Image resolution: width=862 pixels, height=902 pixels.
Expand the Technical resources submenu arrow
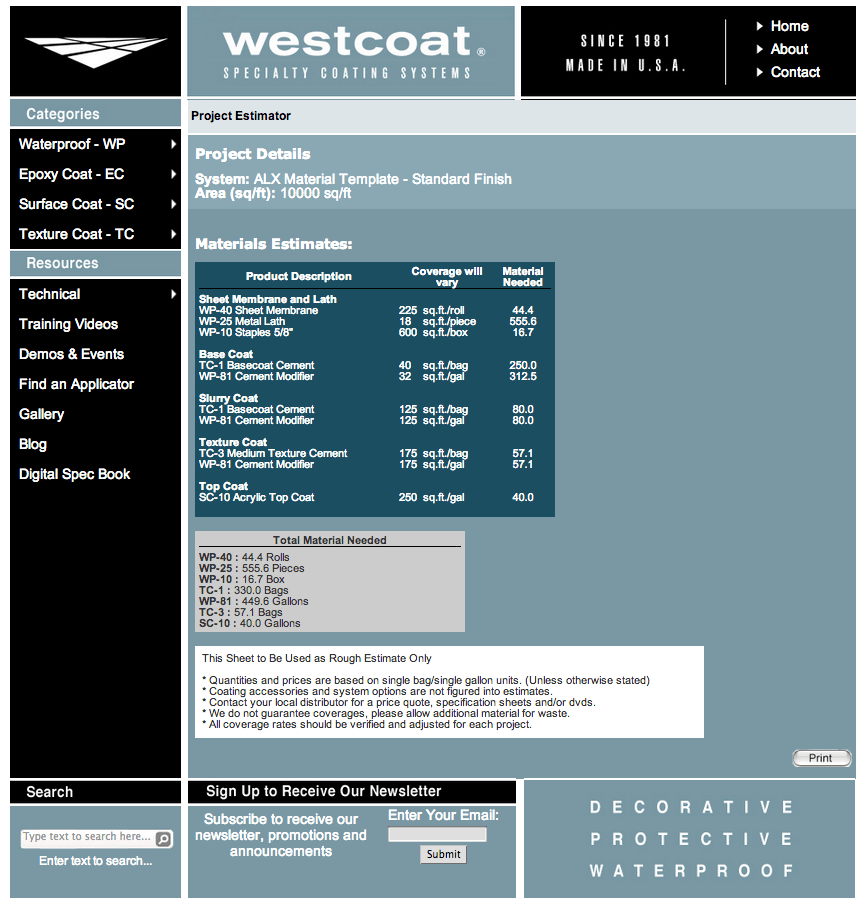point(173,294)
